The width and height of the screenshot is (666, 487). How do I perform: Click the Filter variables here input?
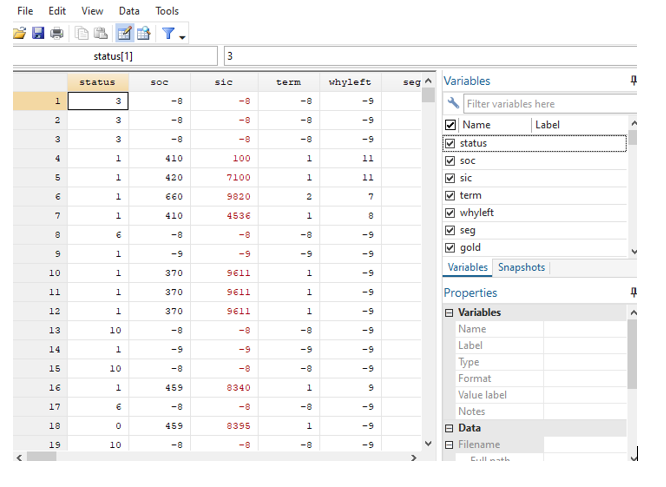click(550, 104)
